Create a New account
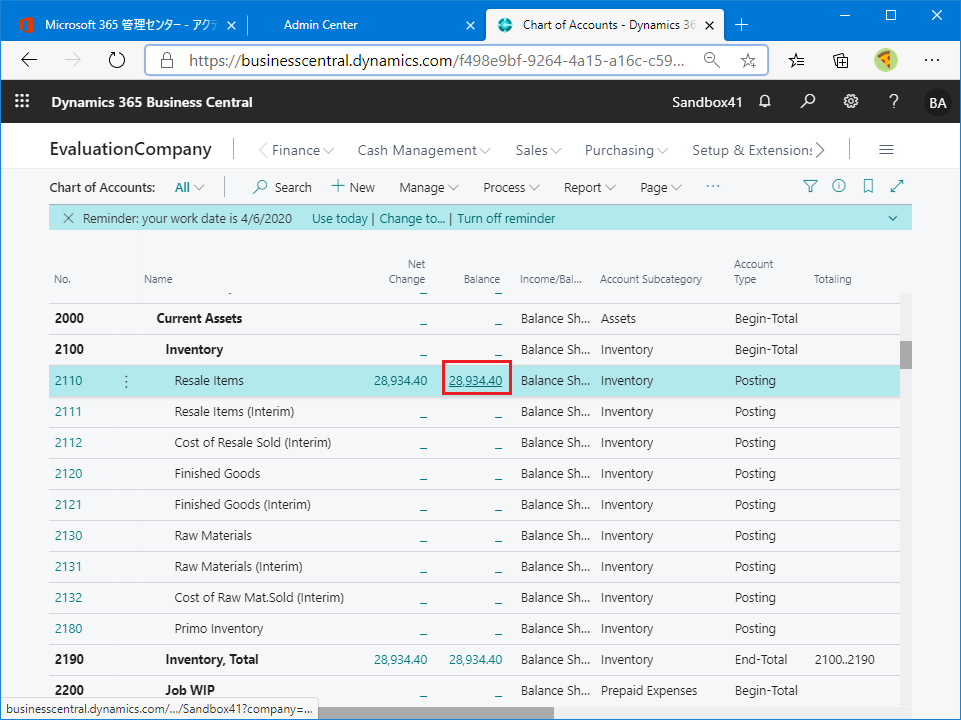 pos(353,188)
